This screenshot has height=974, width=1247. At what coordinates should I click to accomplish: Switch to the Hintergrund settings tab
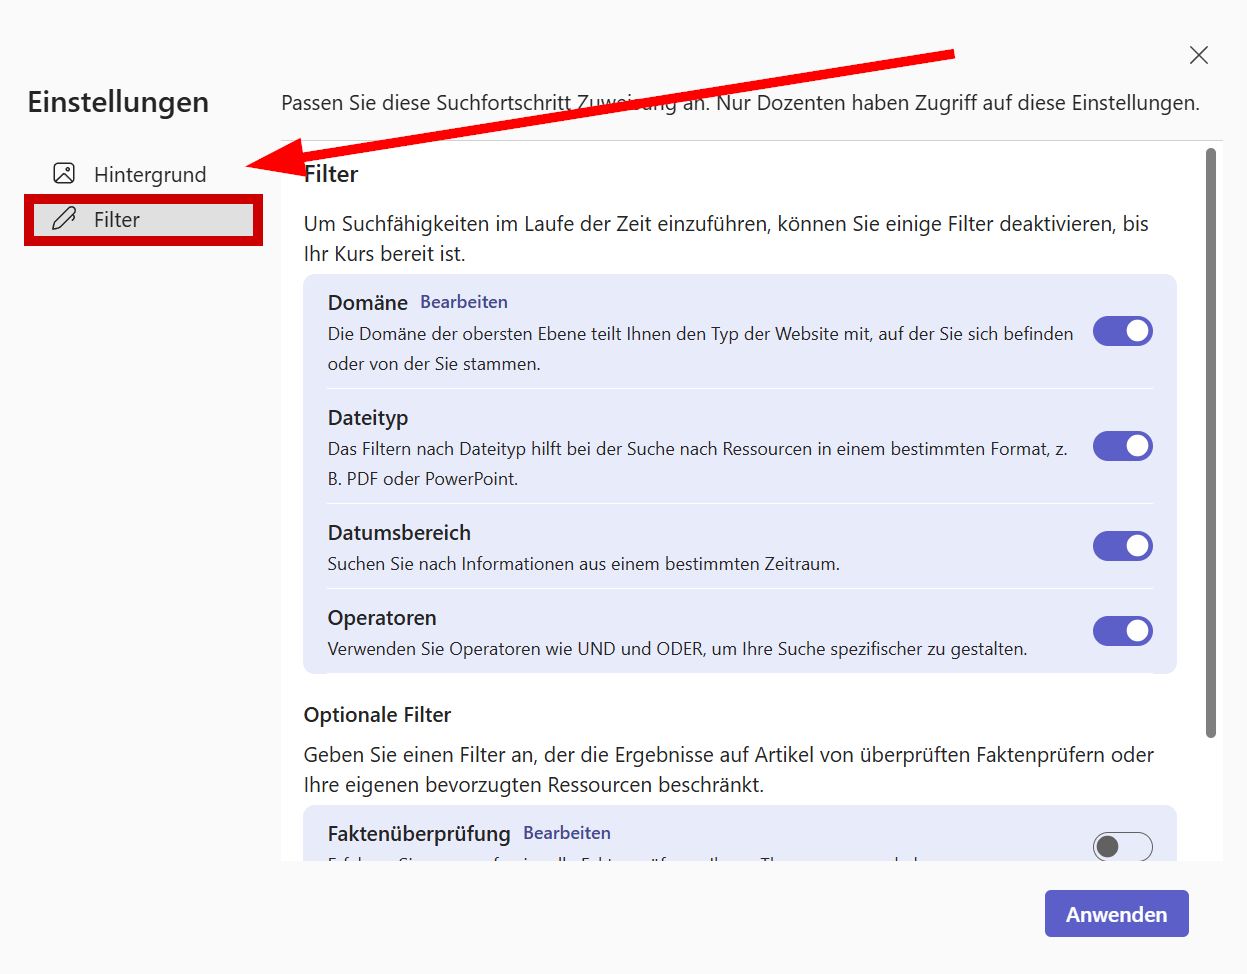(x=149, y=175)
